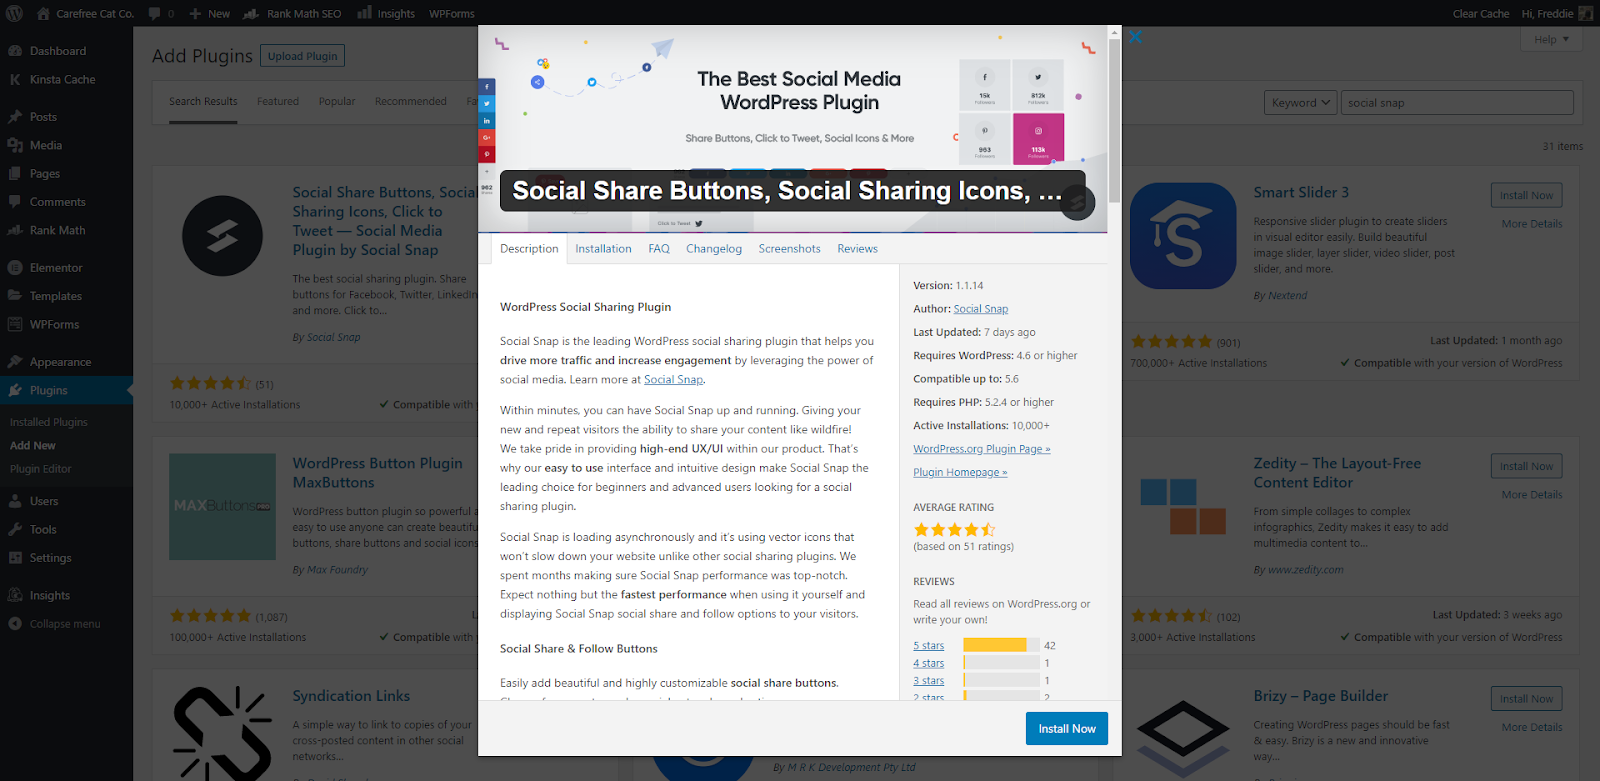Click the Upload Plugin button
Viewport: 1600px width, 781px height.
pos(302,56)
